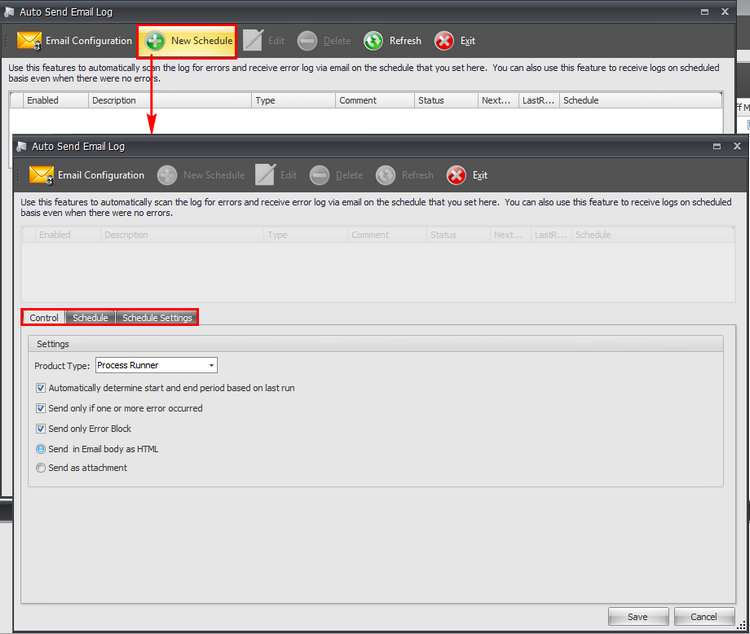Viewport: 750px width, 634px height.
Task: Click the green Refresh icon in top toolbar
Action: coord(373,41)
